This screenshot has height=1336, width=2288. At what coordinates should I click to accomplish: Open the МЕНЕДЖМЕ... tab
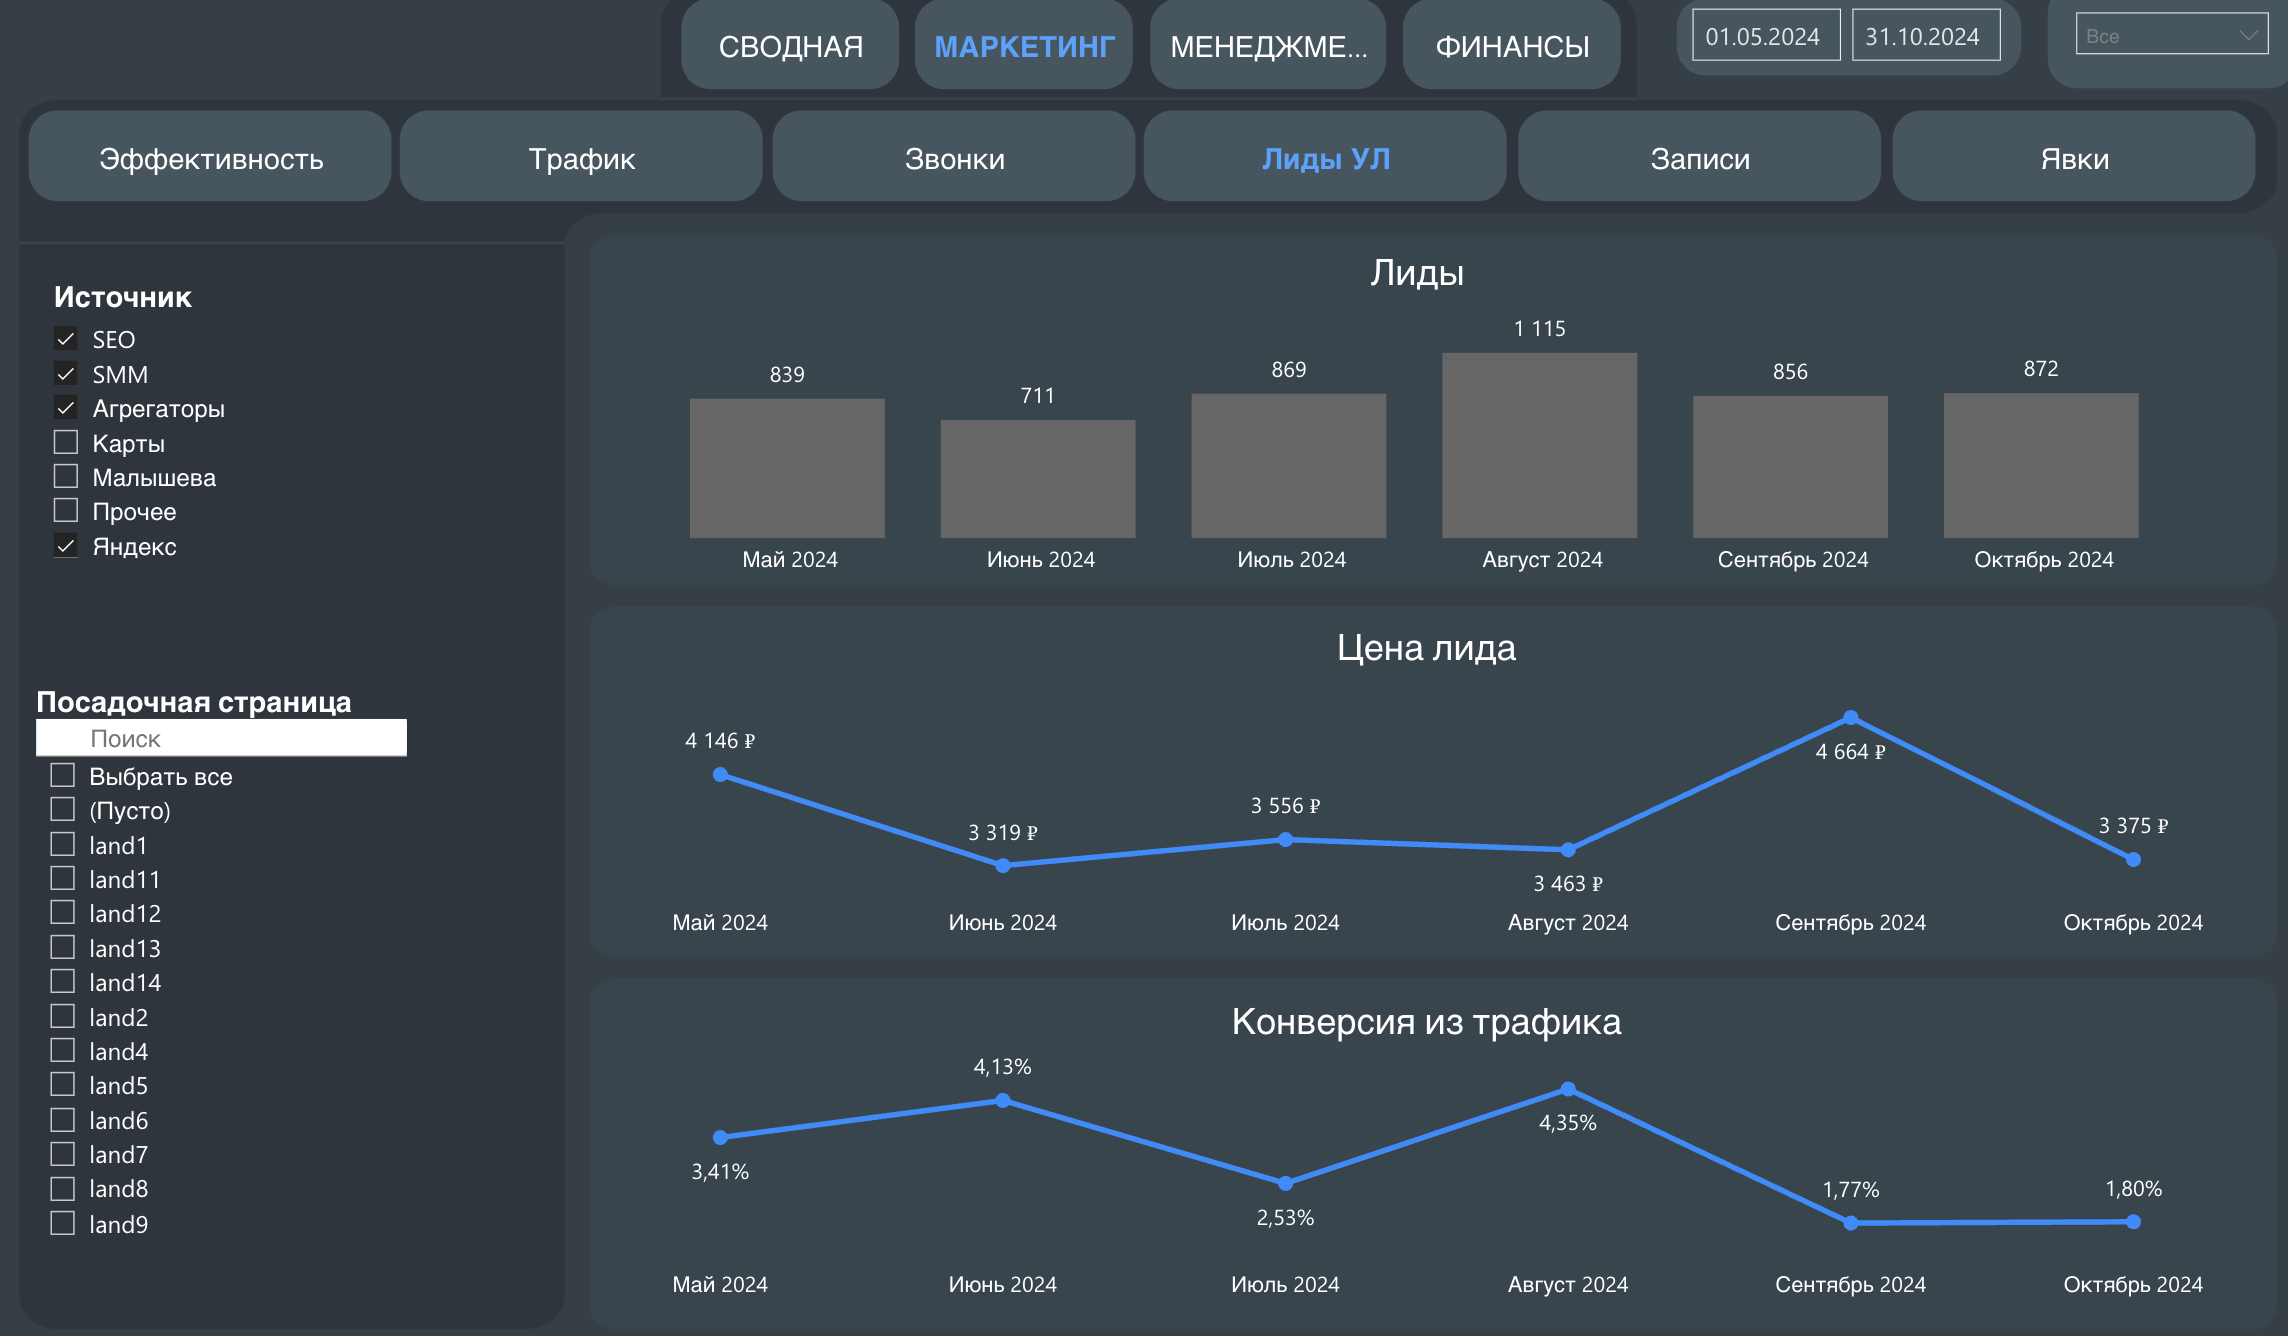pos(1267,46)
